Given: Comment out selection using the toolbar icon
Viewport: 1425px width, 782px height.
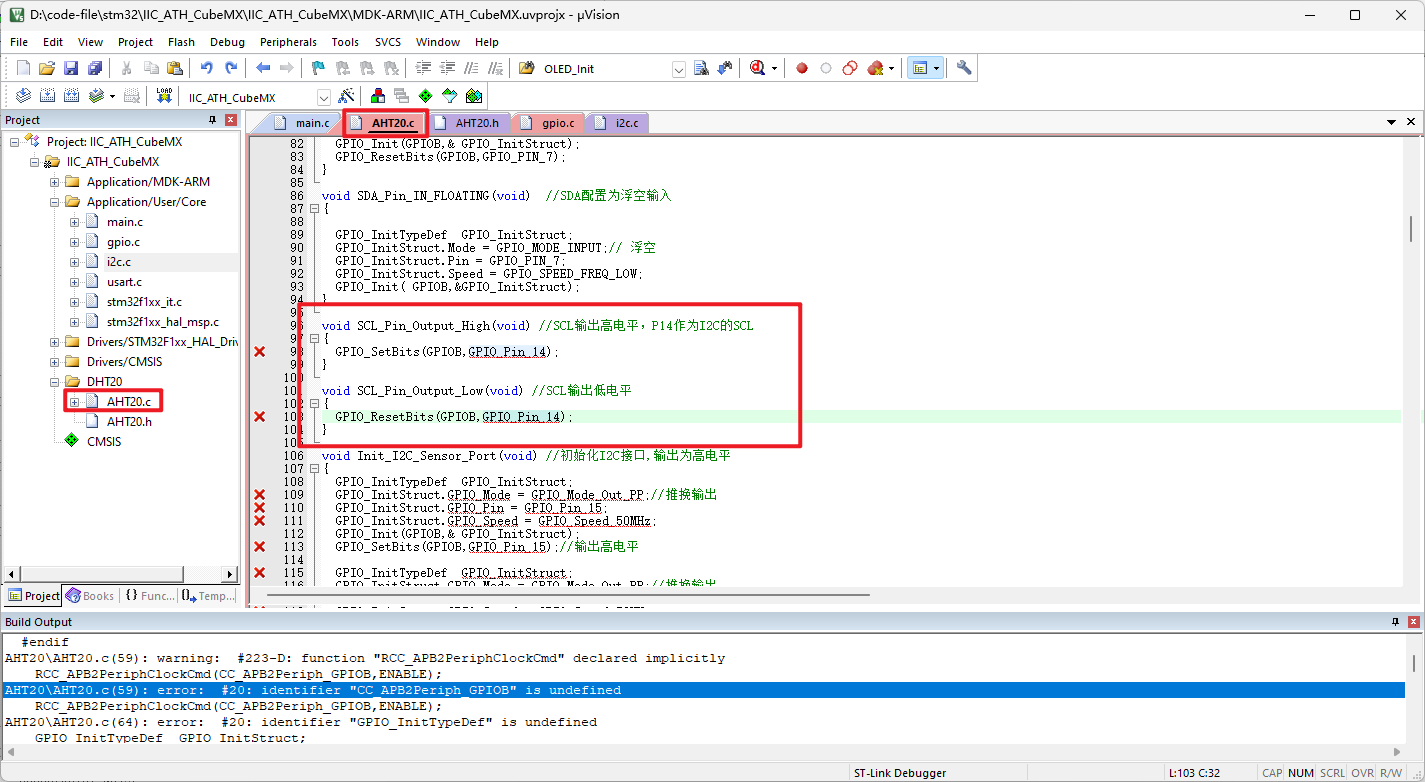Looking at the screenshot, I should coord(471,68).
